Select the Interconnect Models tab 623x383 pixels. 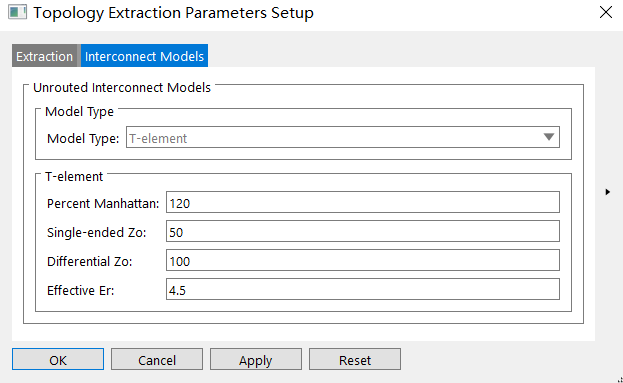pyautogui.click(x=144, y=56)
